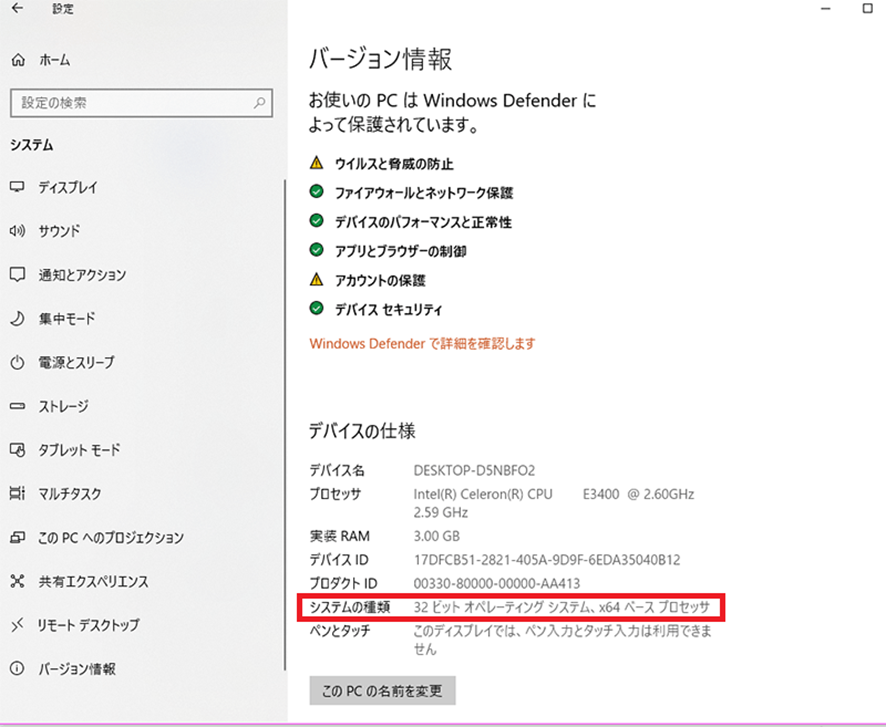Click the Sound (サウンド) speaker icon
This screenshot has height=727, width=886.
pyautogui.click(x=17, y=231)
